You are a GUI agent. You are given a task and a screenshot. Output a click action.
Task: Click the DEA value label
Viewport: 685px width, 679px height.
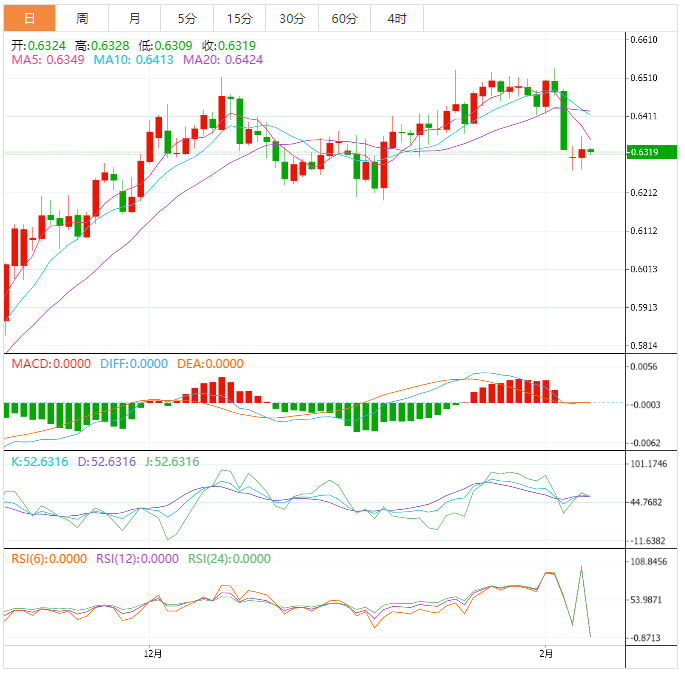210,364
